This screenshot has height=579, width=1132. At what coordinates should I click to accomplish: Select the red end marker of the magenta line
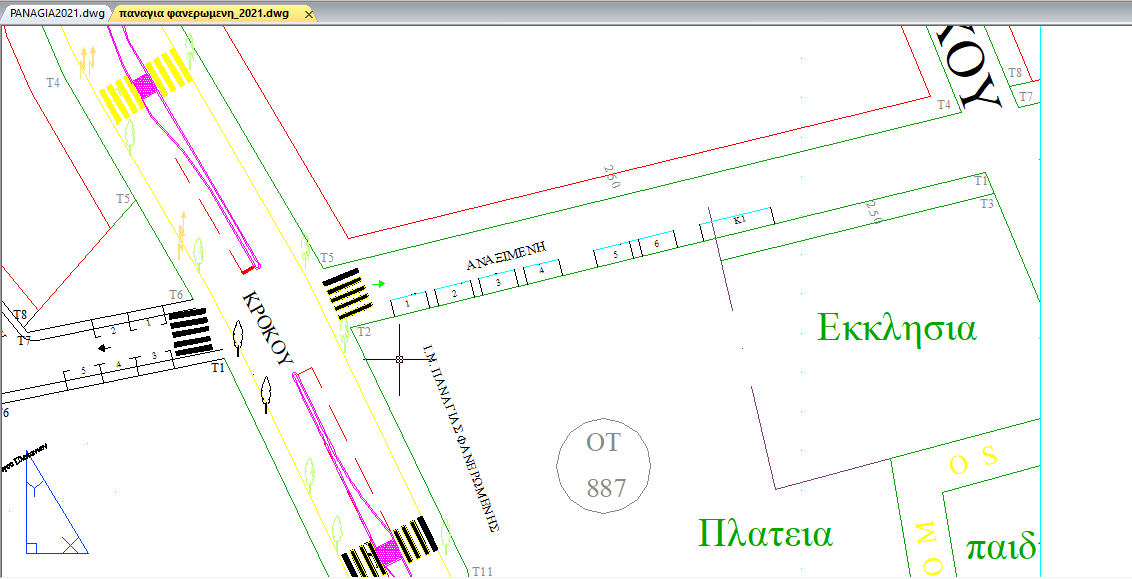pyautogui.click(x=248, y=269)
